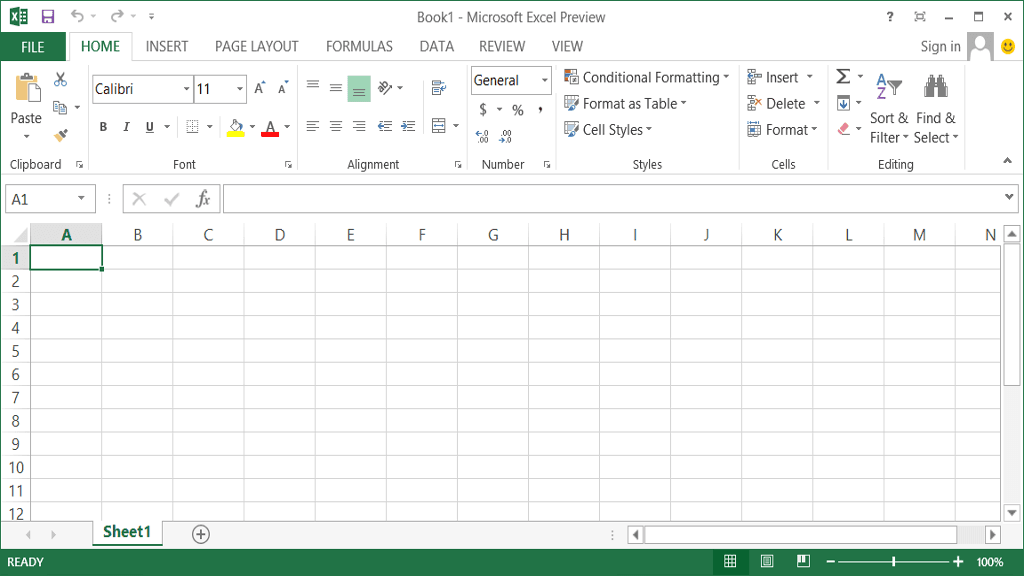
Task: Open the Insert Function (fx) button
Action: point(204,198)
